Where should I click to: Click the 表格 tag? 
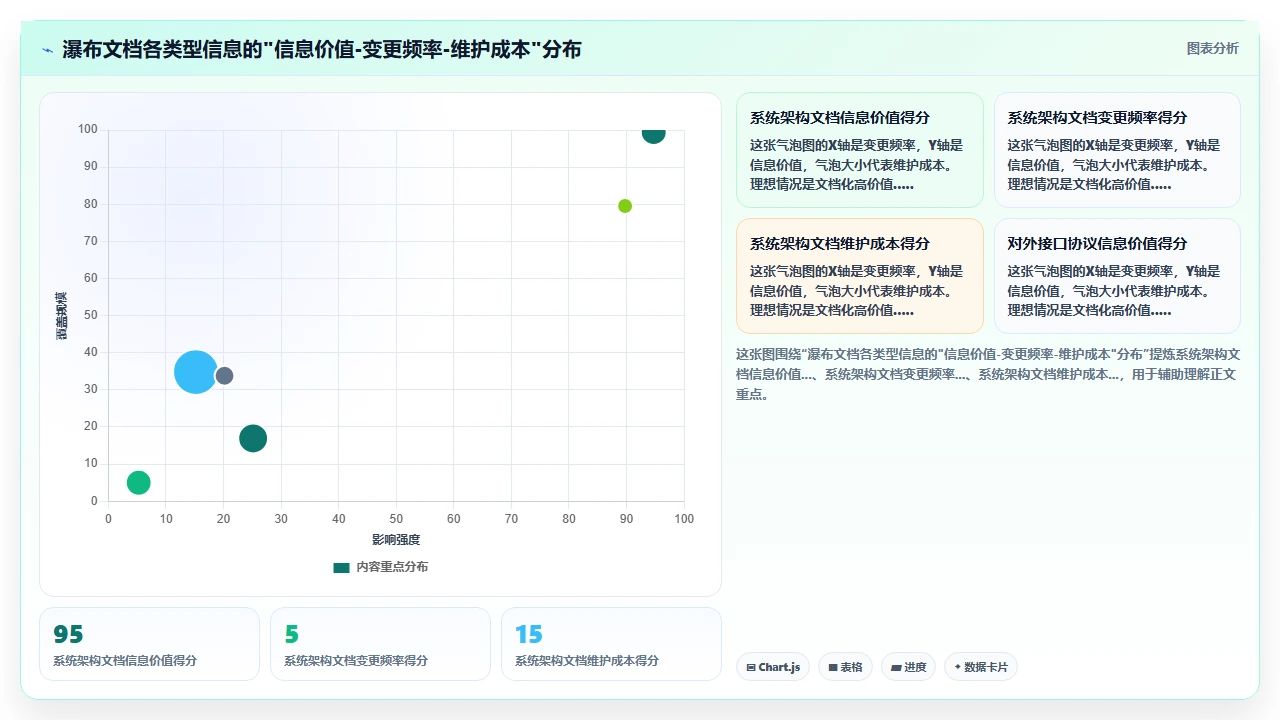(x=845, y=667)
